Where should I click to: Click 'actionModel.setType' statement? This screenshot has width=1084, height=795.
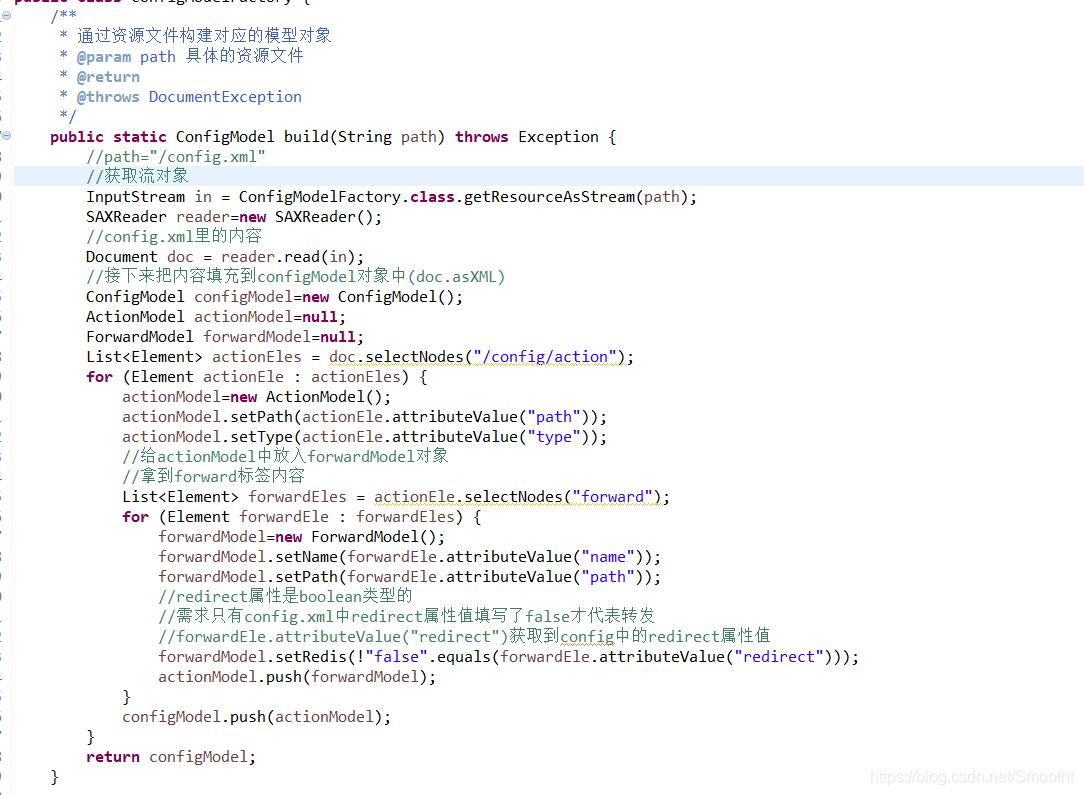coord(364,438)
